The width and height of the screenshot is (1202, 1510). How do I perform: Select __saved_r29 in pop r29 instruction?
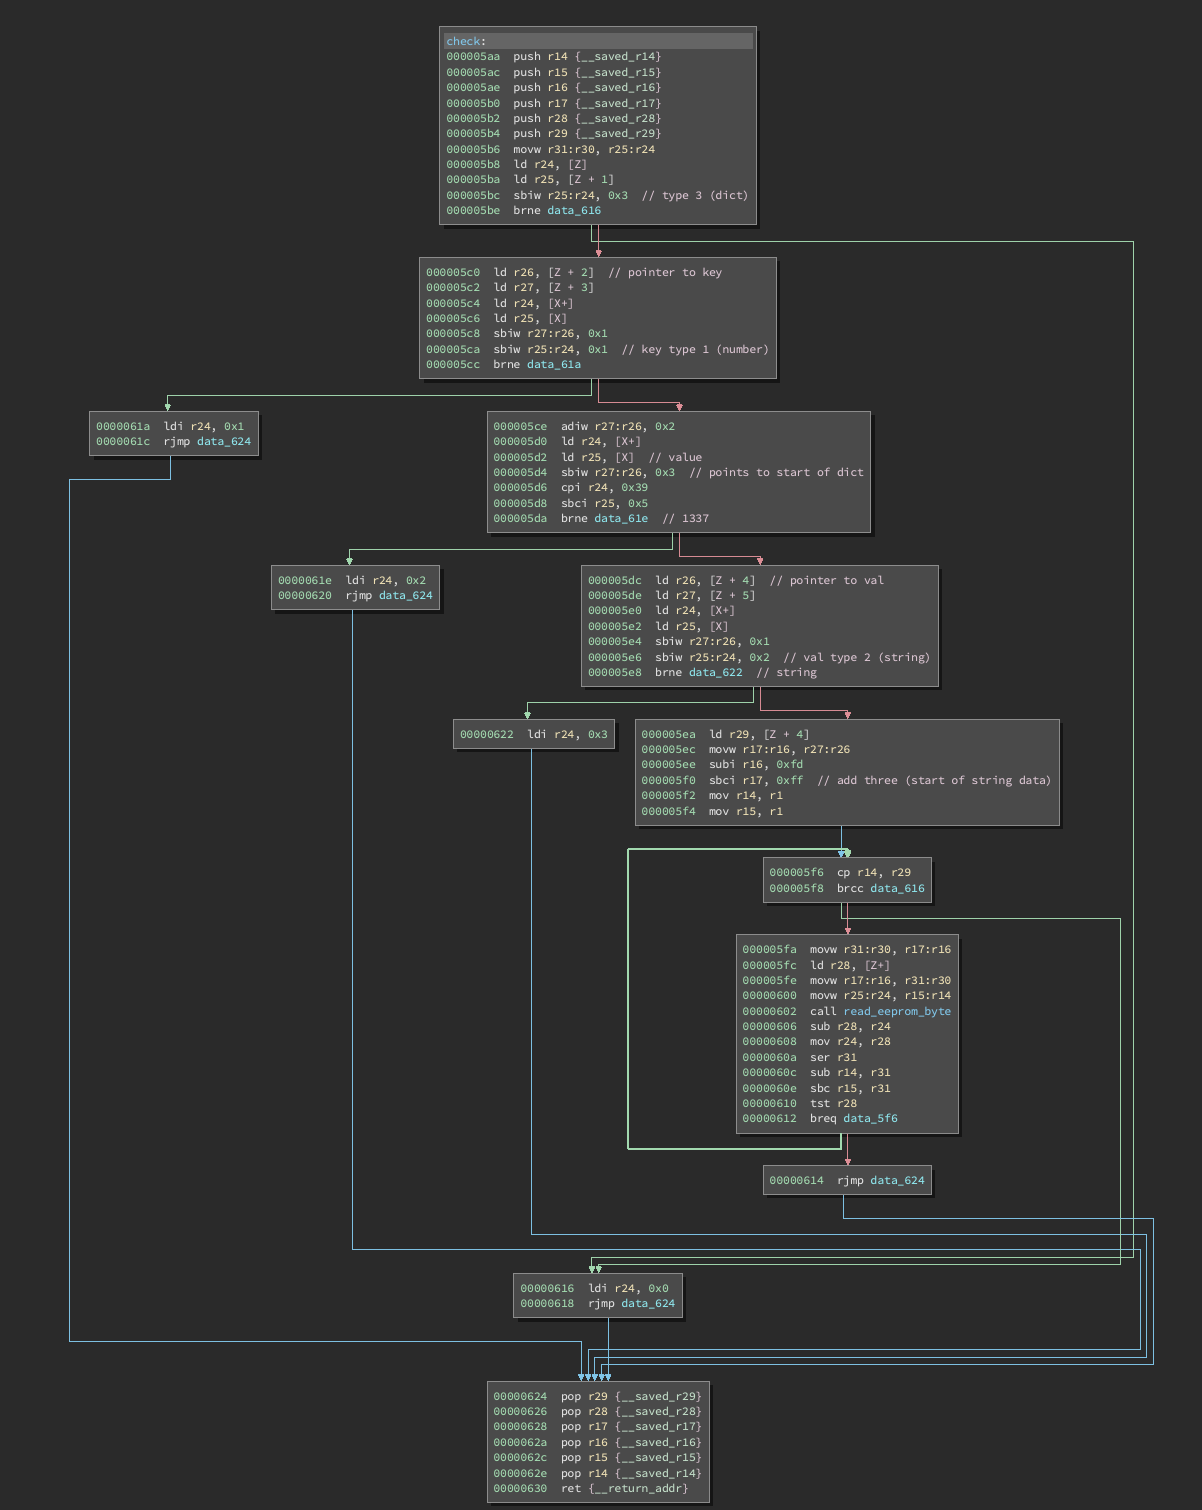coord(661,1397)
